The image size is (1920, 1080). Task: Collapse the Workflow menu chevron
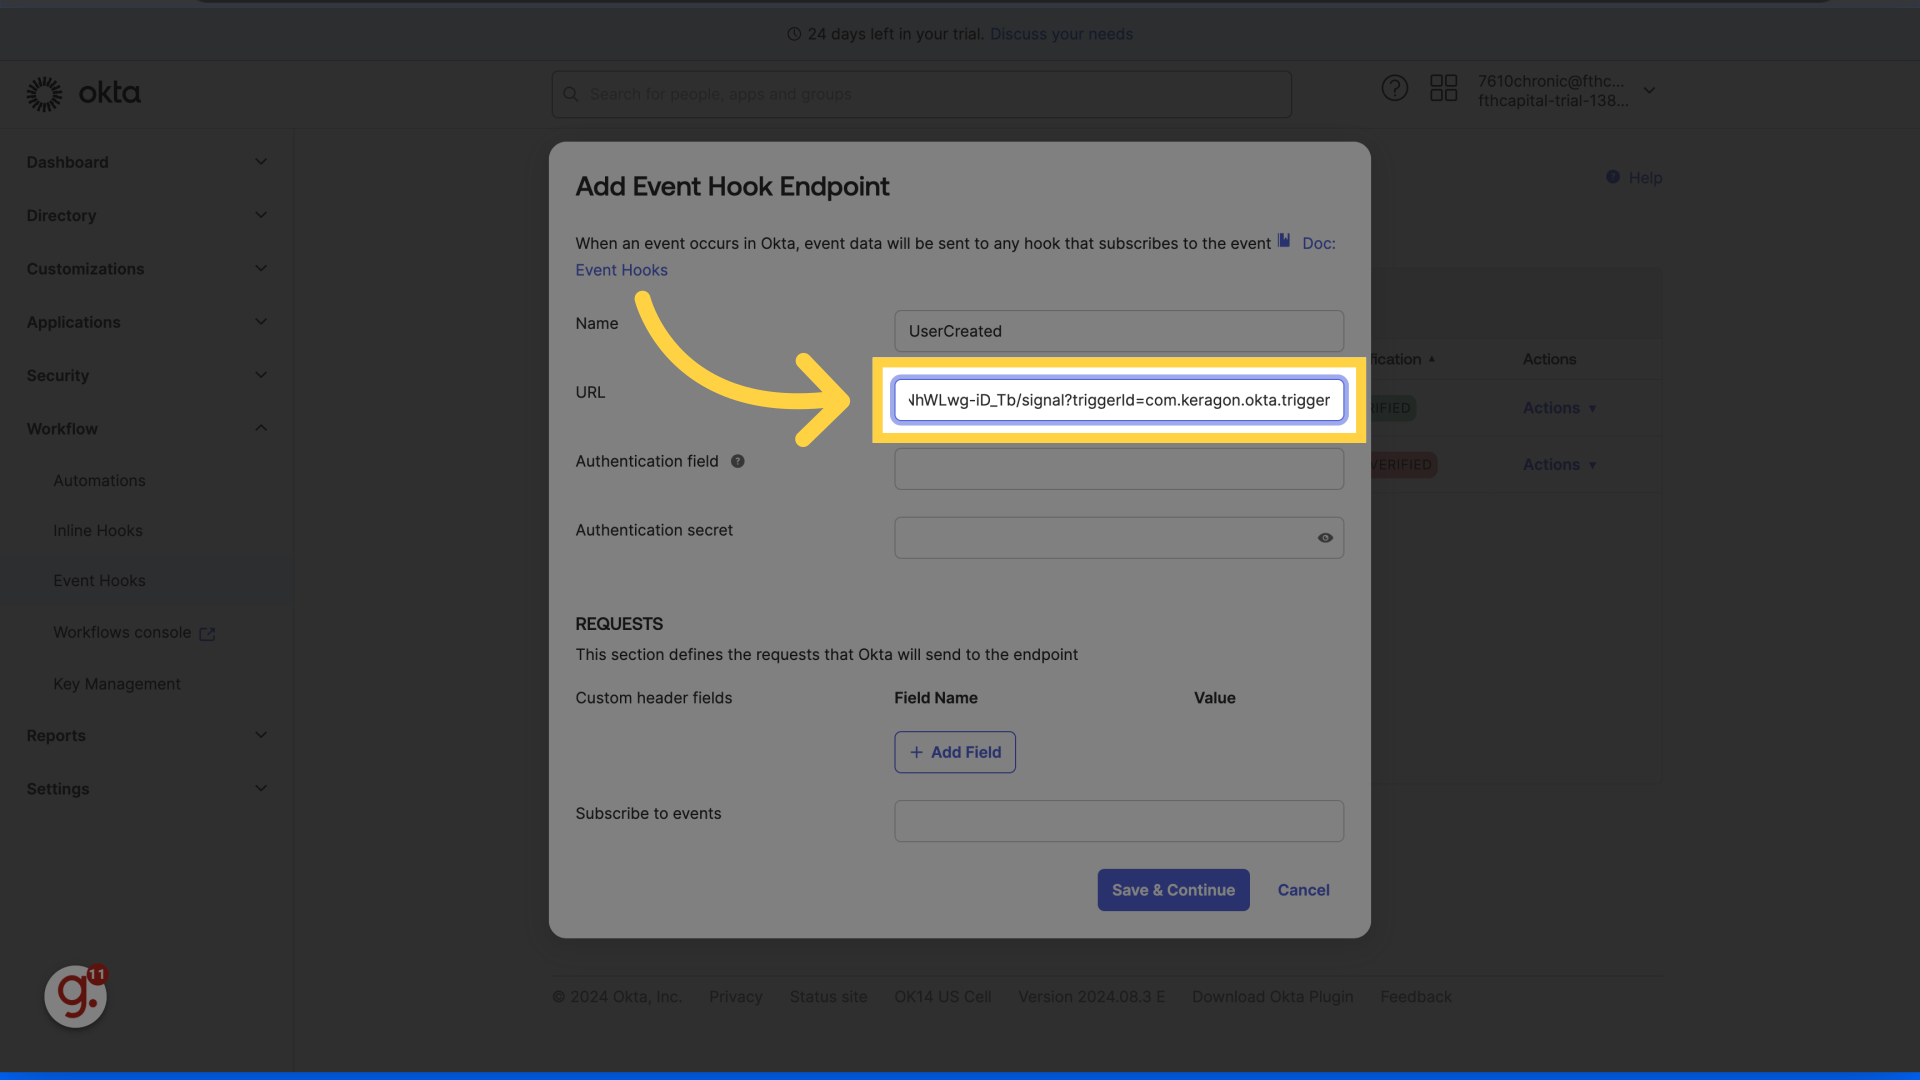(261, 428)
